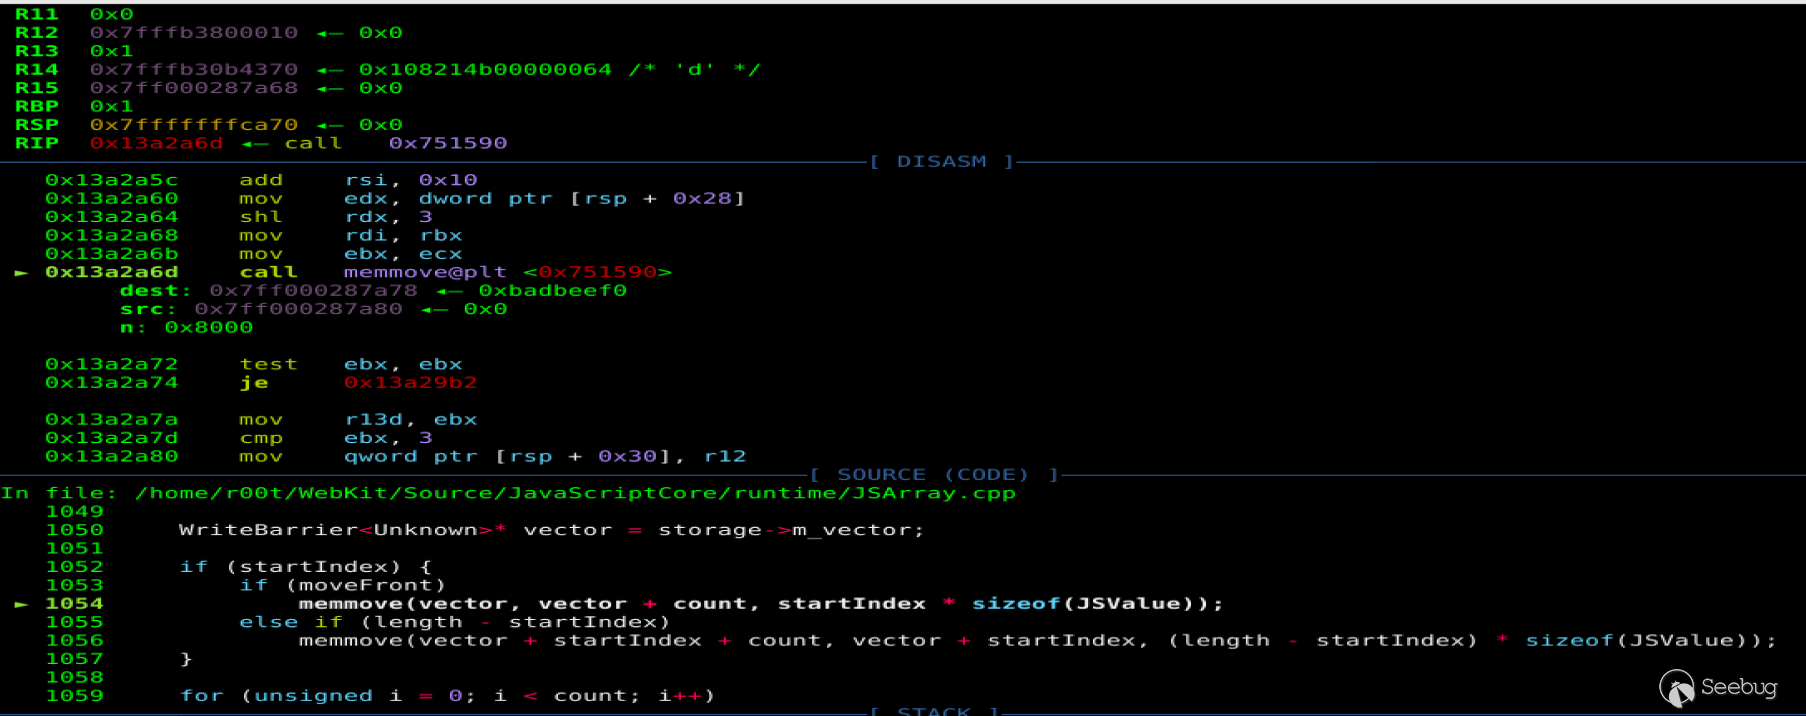Click the STACK section header

pos(933,710)
